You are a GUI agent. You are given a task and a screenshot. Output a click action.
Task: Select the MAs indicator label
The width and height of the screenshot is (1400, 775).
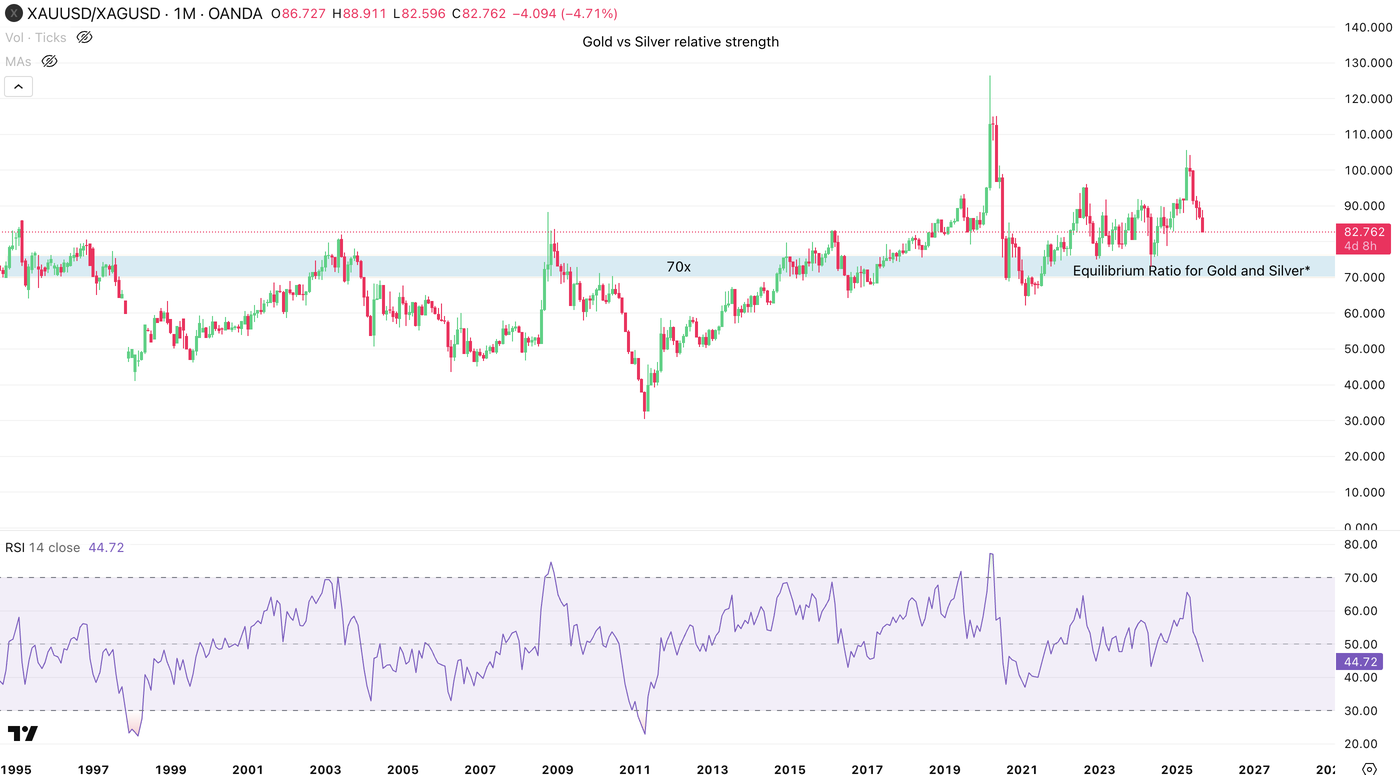(18, 61)
